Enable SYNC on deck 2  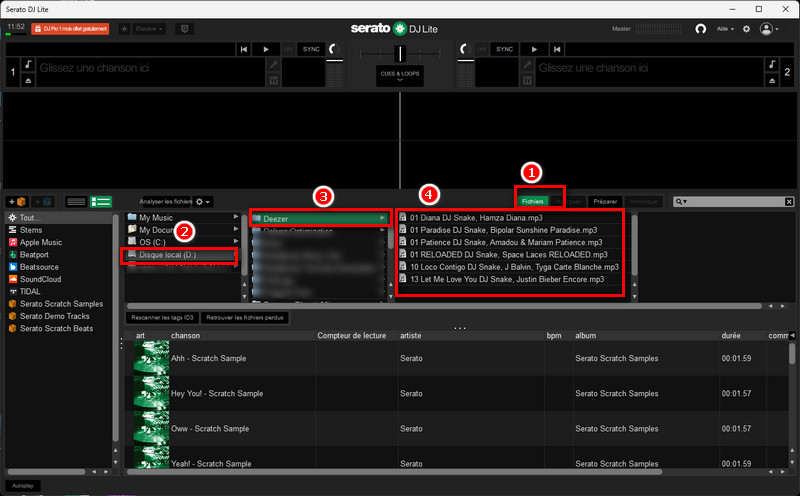point(504,49)
